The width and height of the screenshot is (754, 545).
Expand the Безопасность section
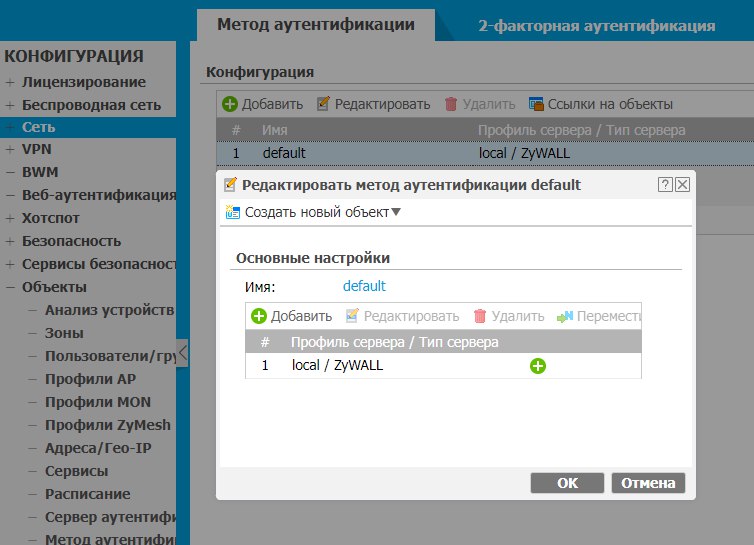[10, 241]
